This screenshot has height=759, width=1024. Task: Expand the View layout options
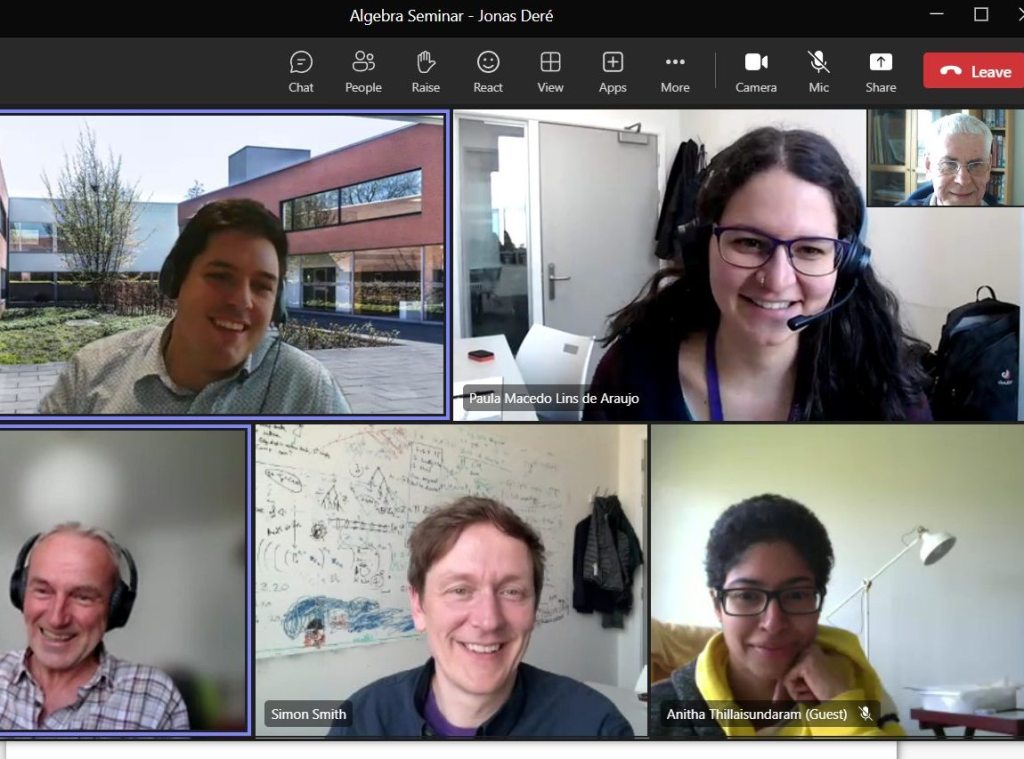[x=550, y=72]
